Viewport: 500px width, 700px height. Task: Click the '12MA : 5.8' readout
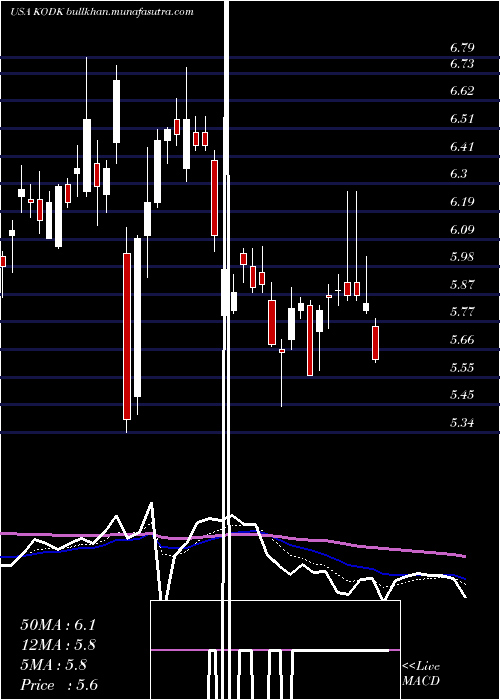tap(58, 645)
